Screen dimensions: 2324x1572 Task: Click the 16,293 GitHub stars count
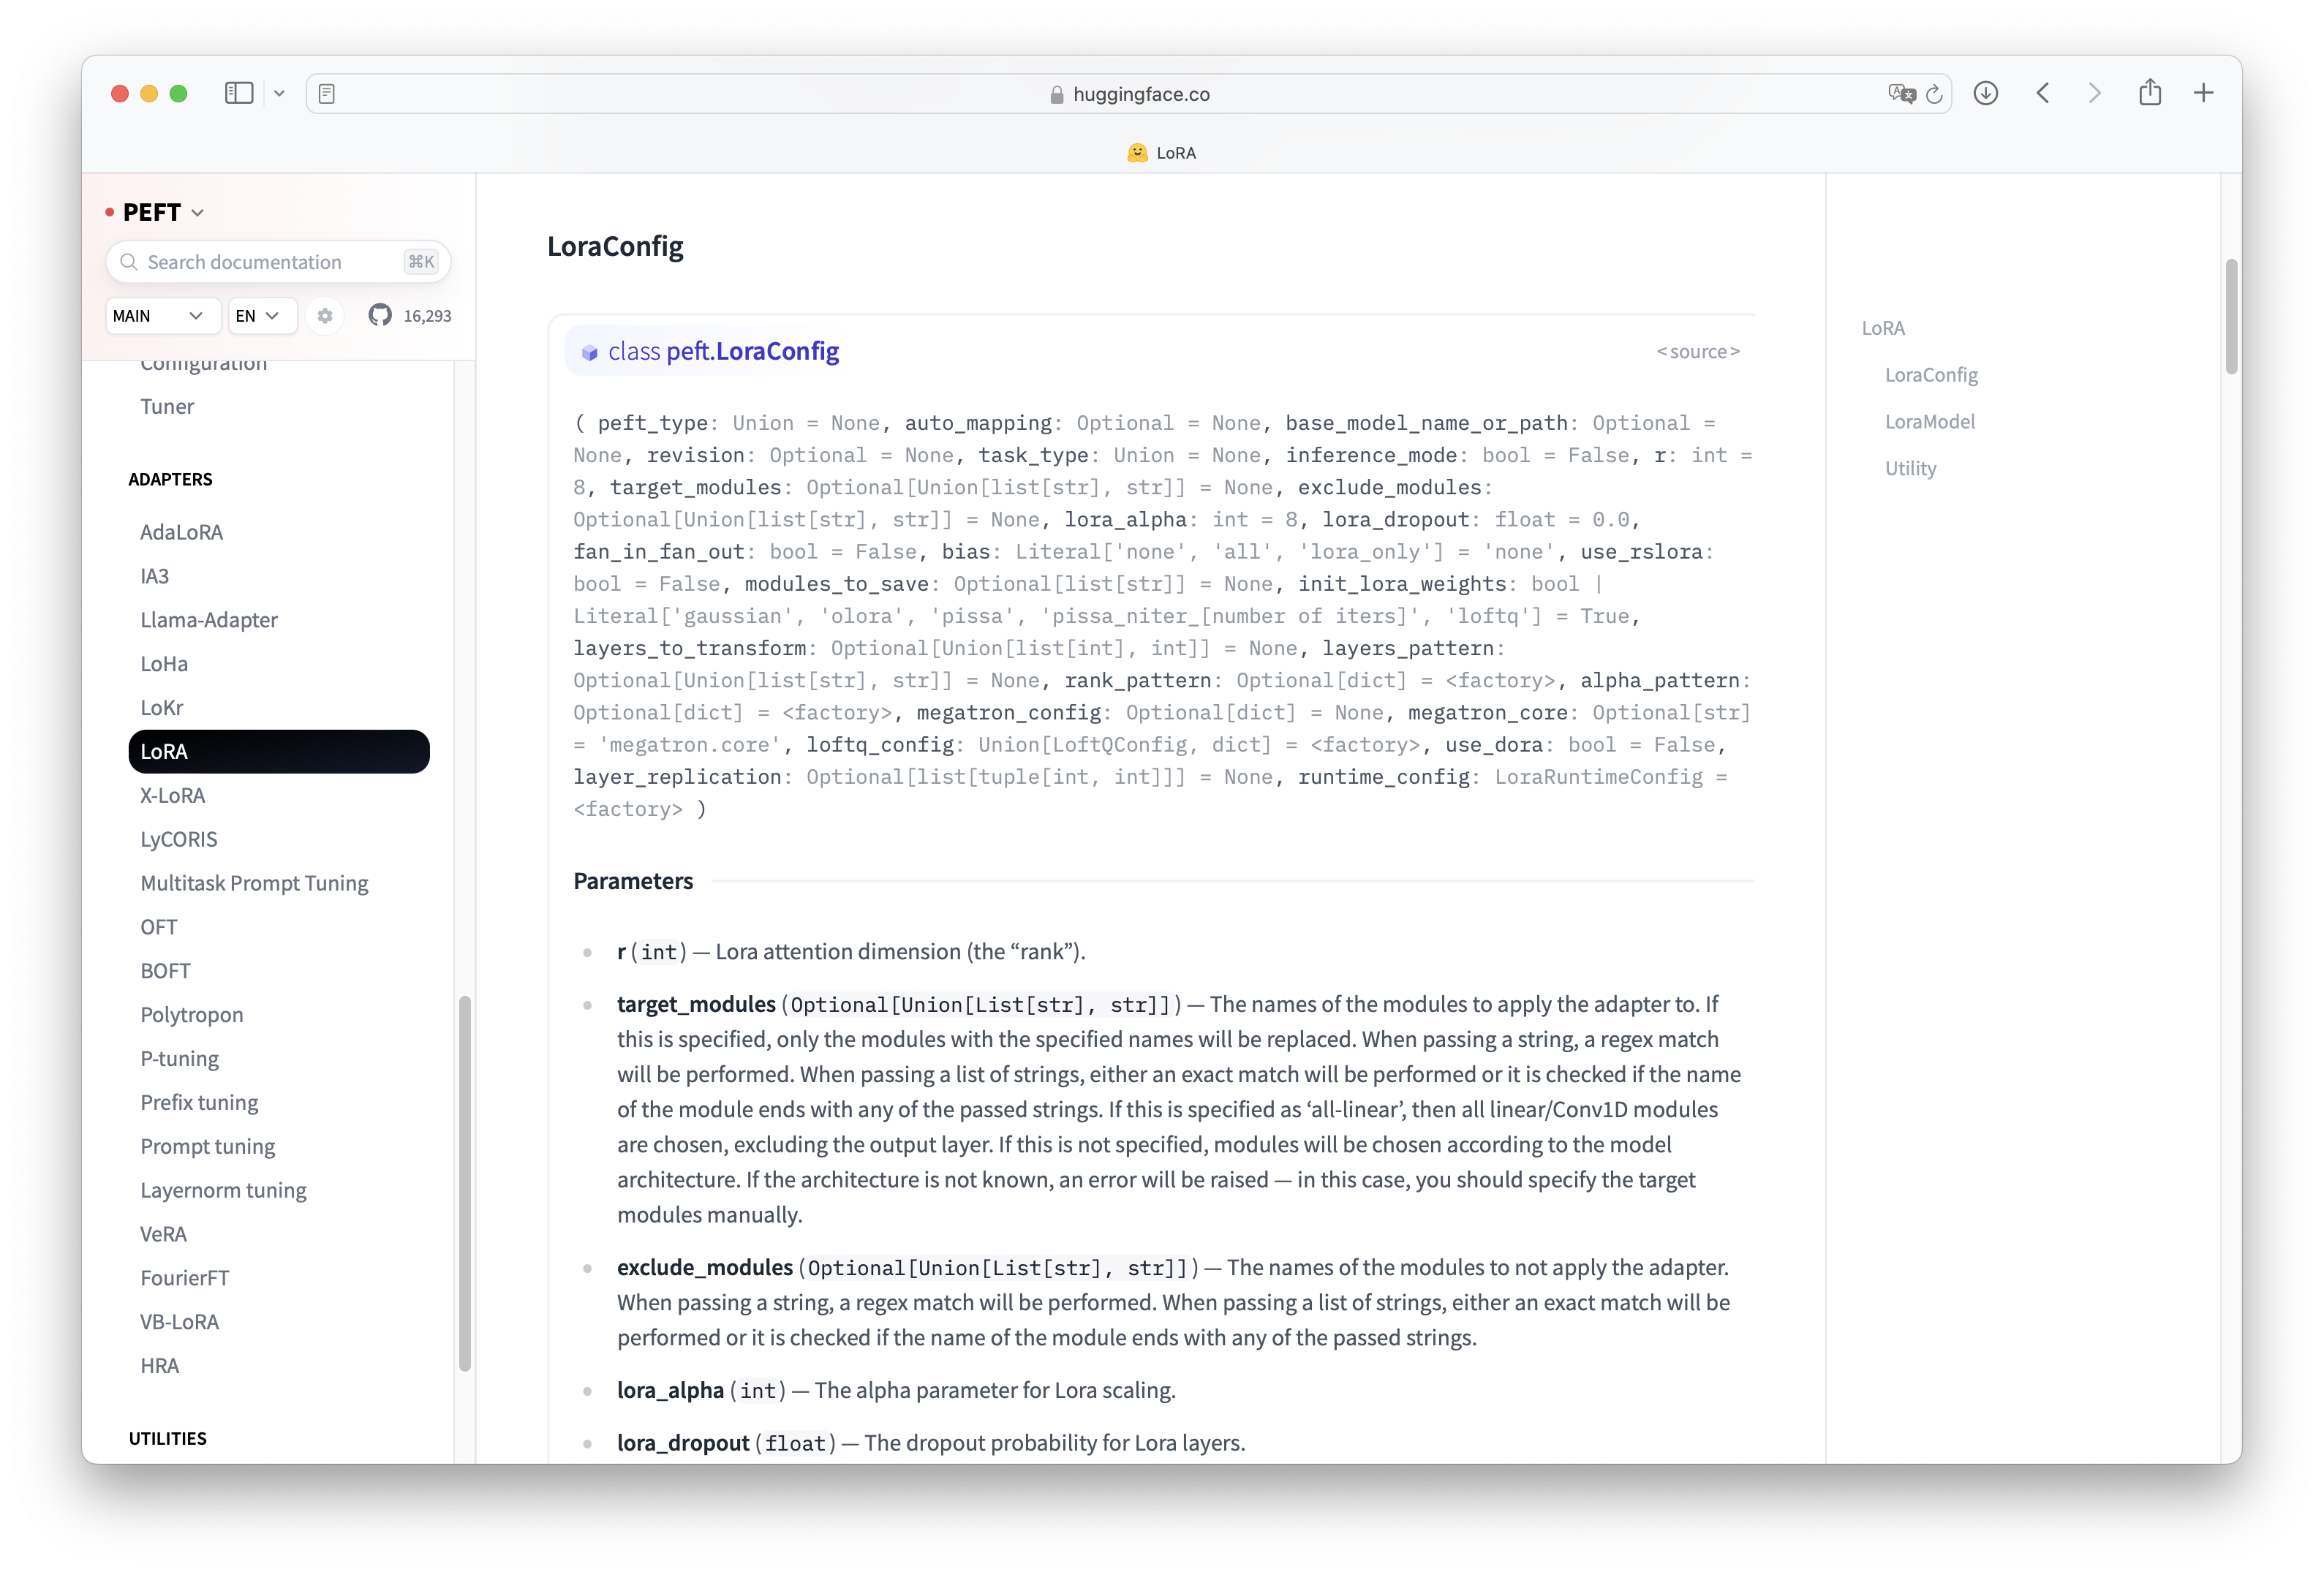tap(427, 316)
